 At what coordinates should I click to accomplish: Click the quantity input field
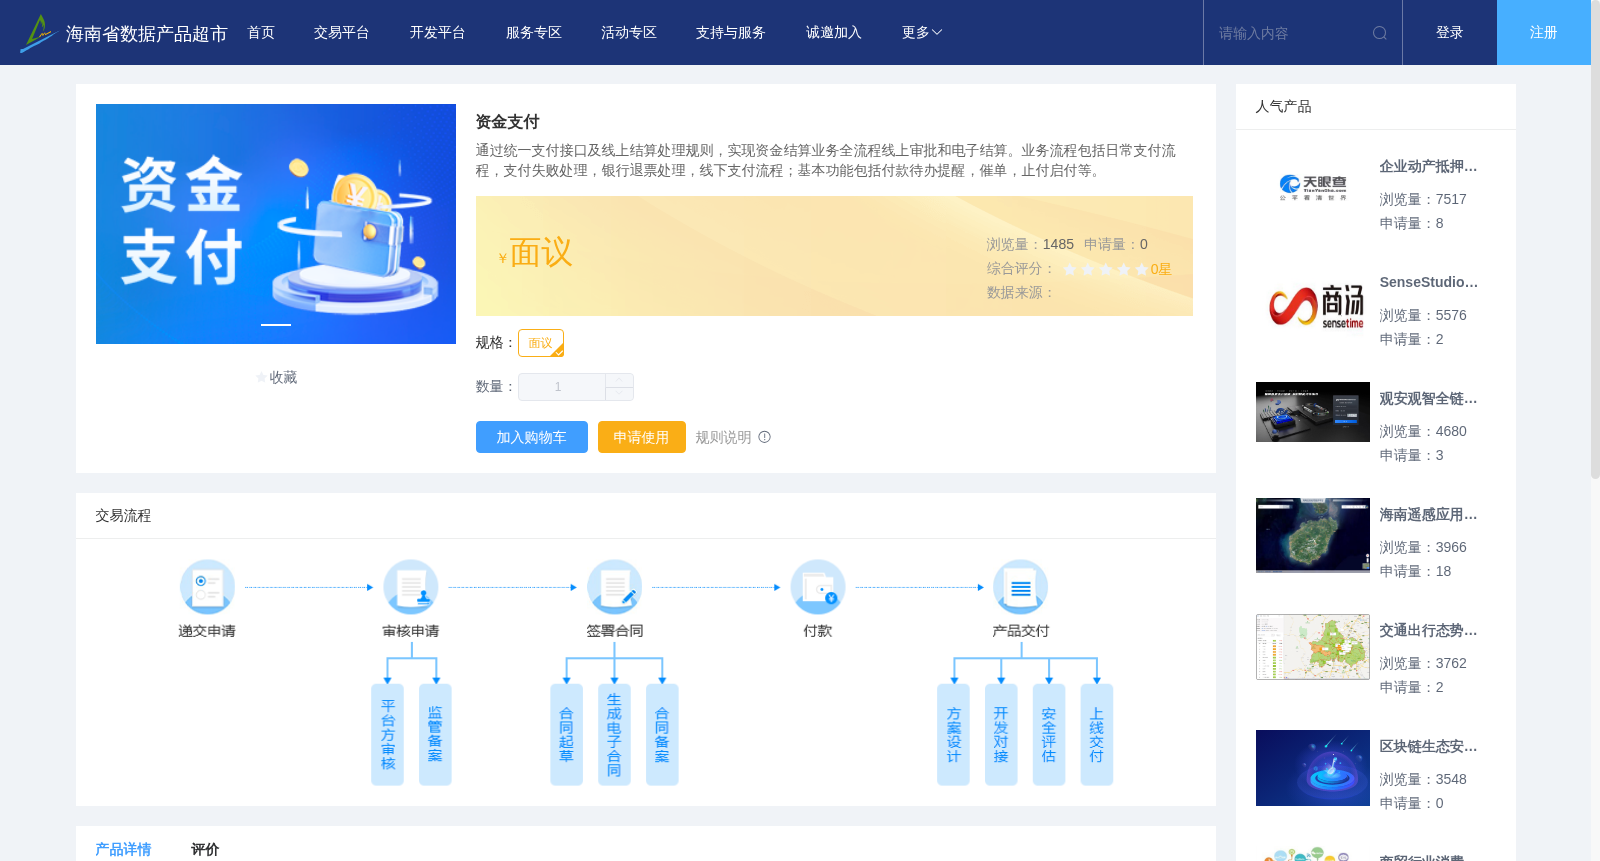(561, 387)
